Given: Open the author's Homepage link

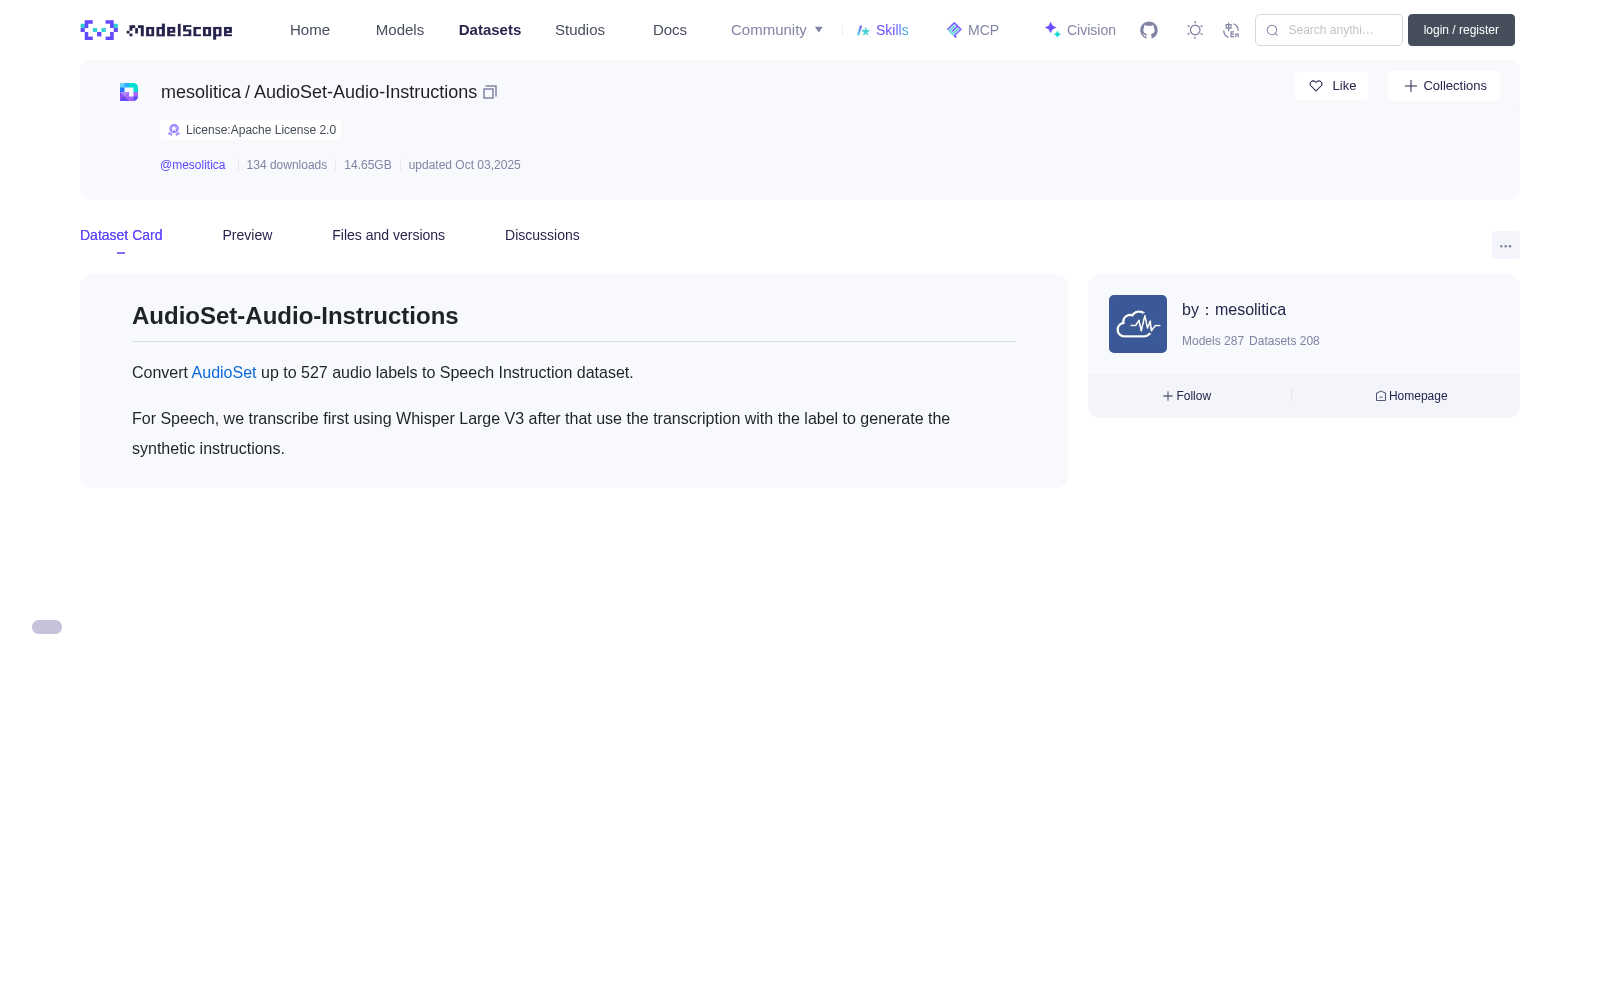Looking at the screenshot, I should 1411,396.
